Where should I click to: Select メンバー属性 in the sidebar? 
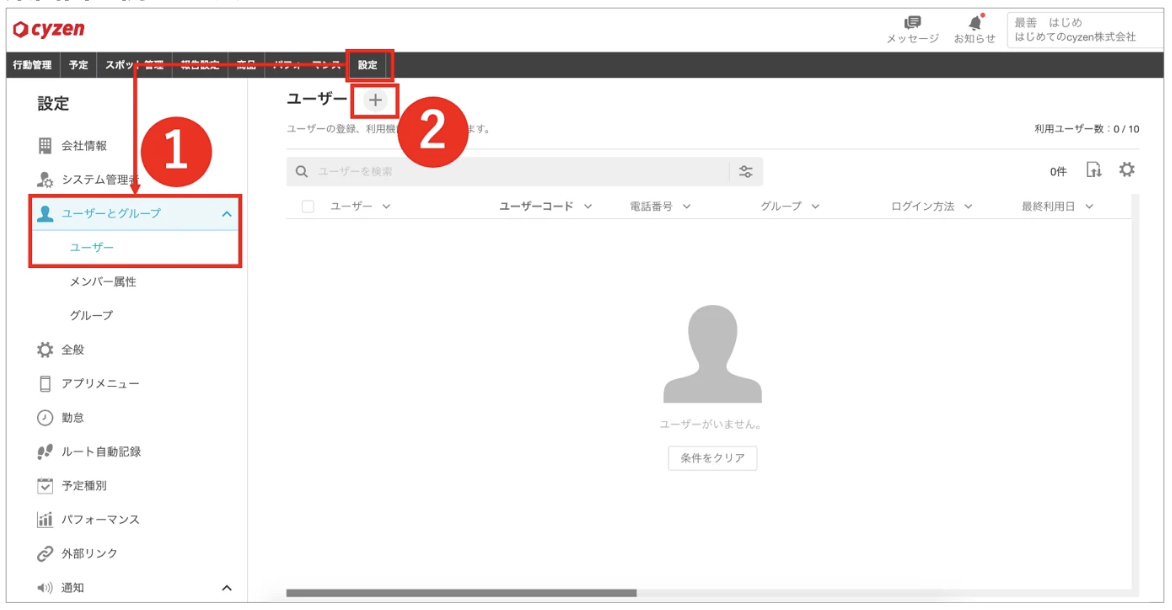coord(103,282)
